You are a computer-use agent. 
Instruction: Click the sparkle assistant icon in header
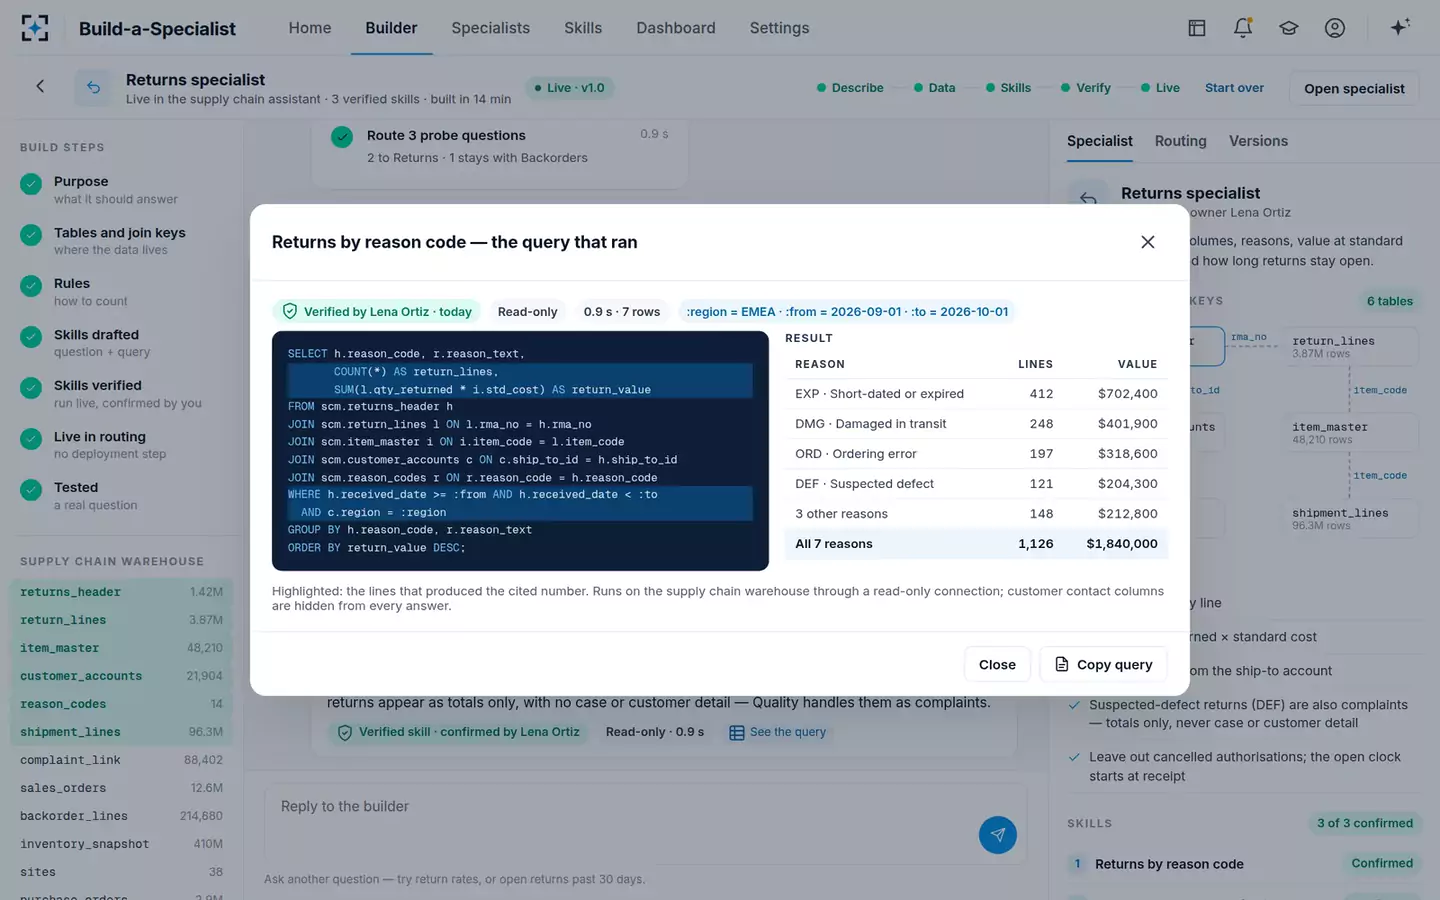[1400, 28]
